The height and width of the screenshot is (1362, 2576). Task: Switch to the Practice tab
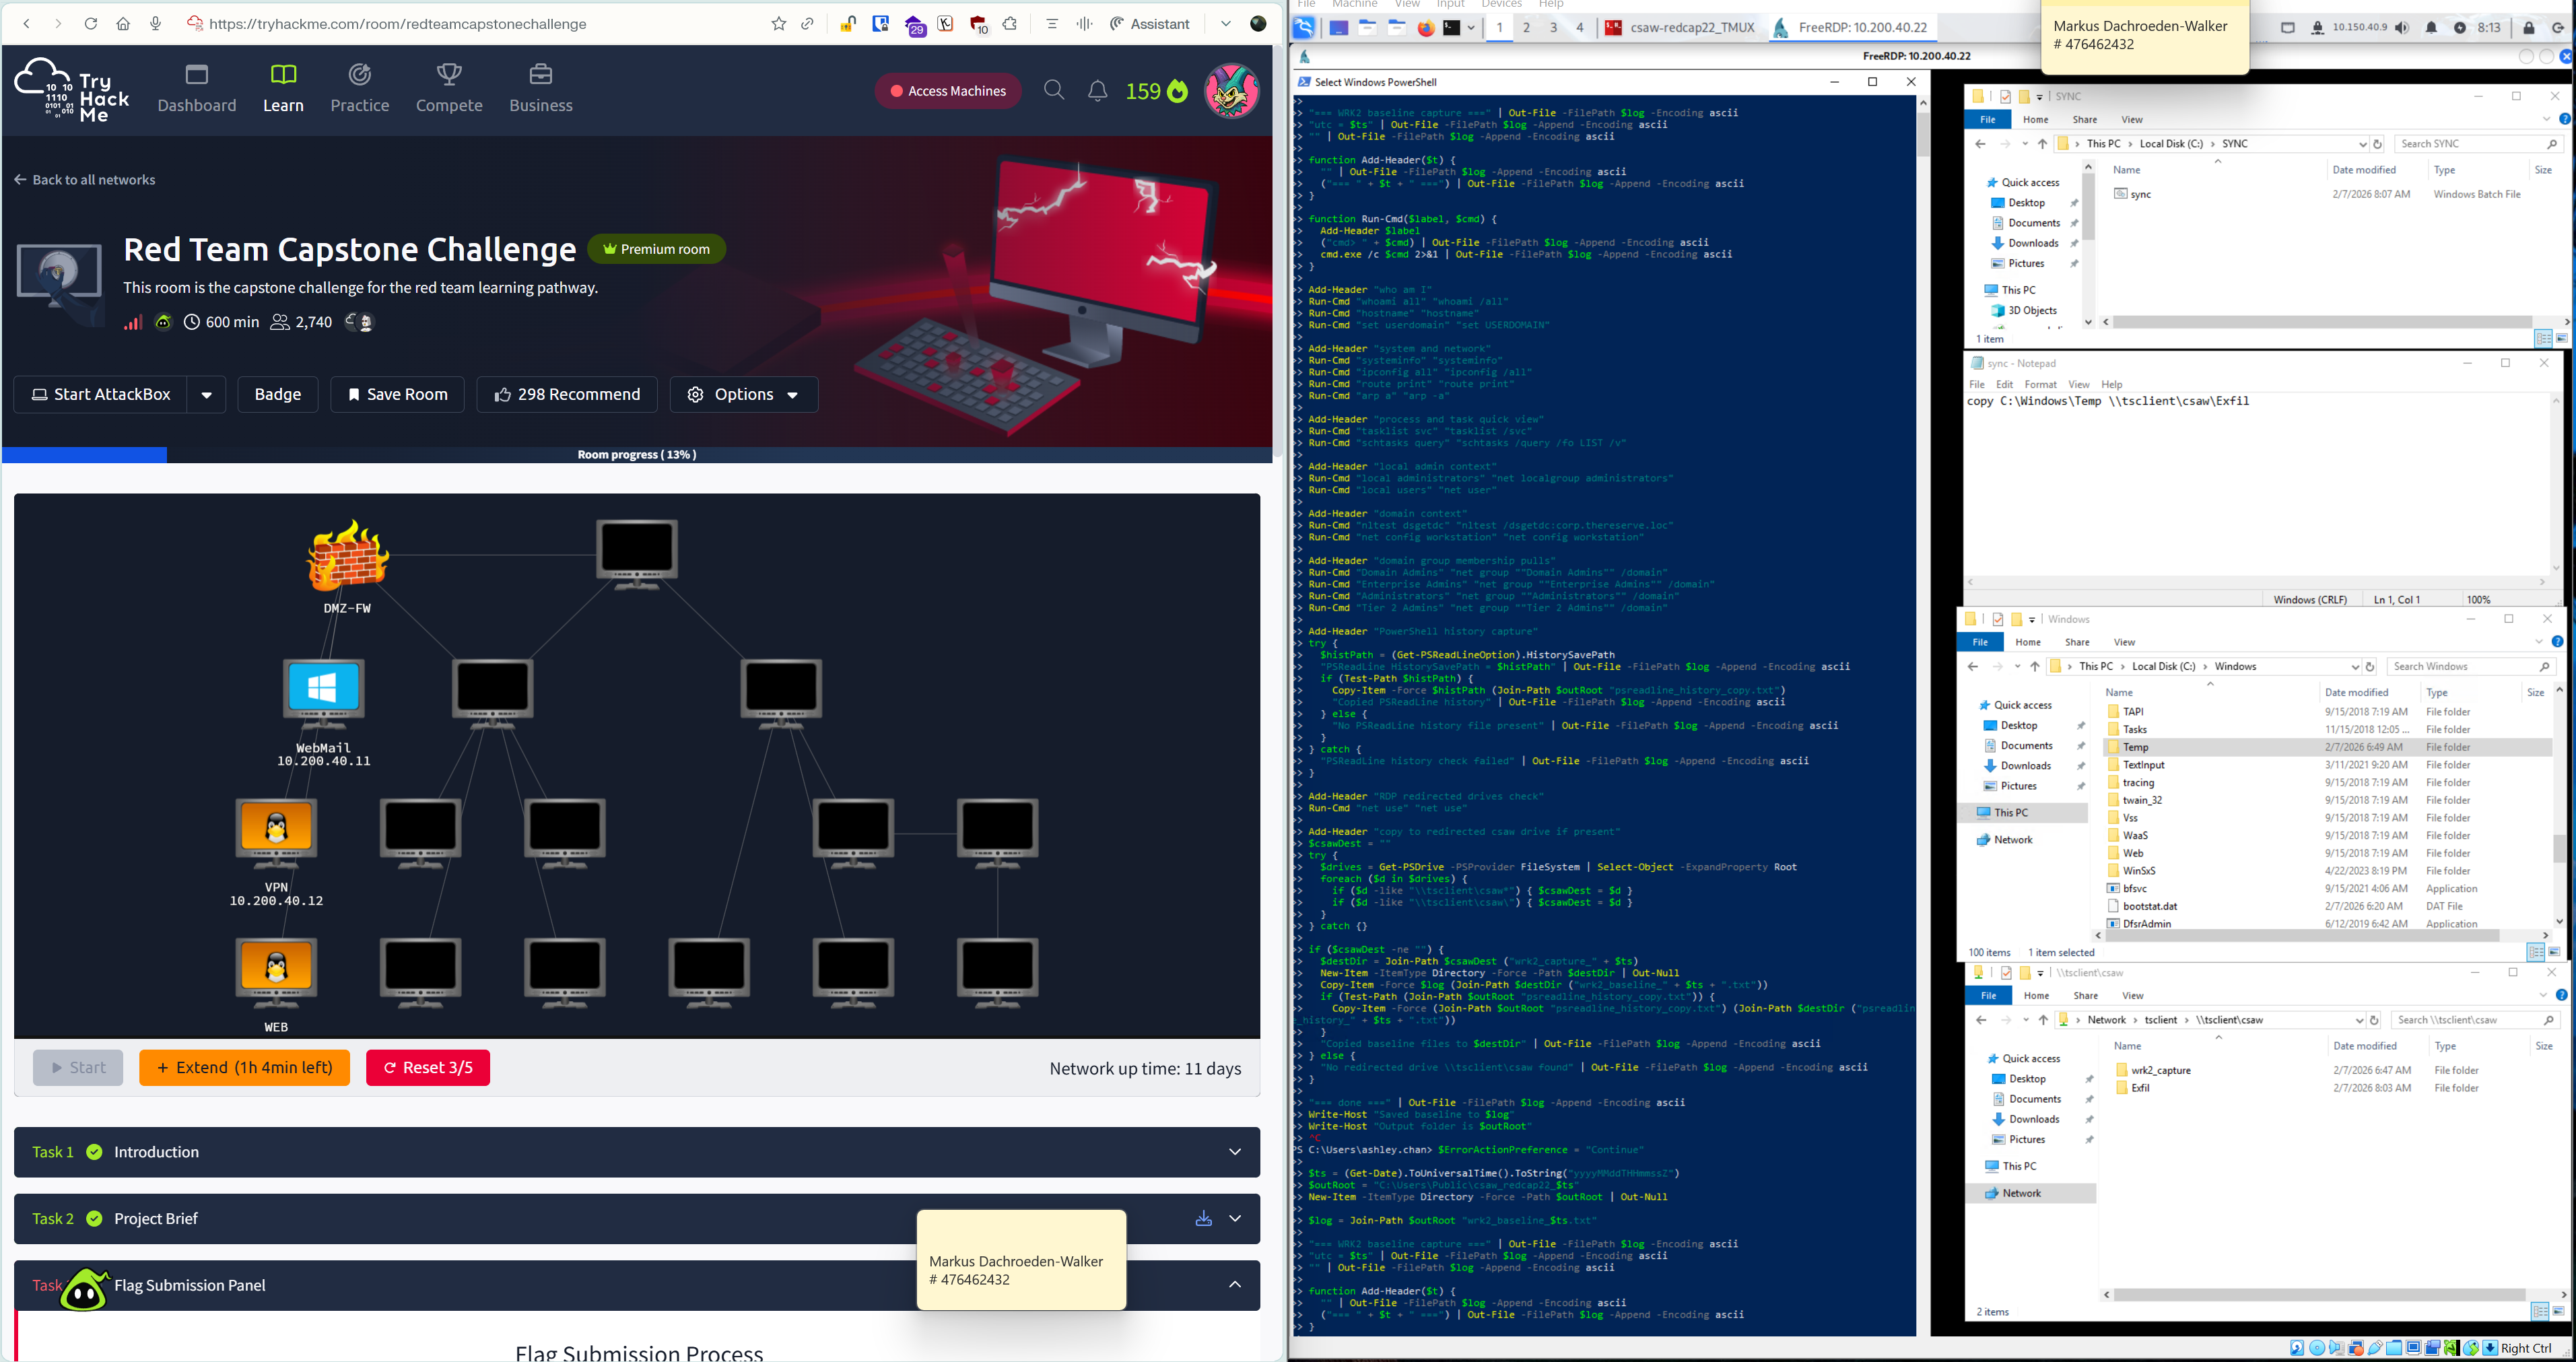pos(360,88)
